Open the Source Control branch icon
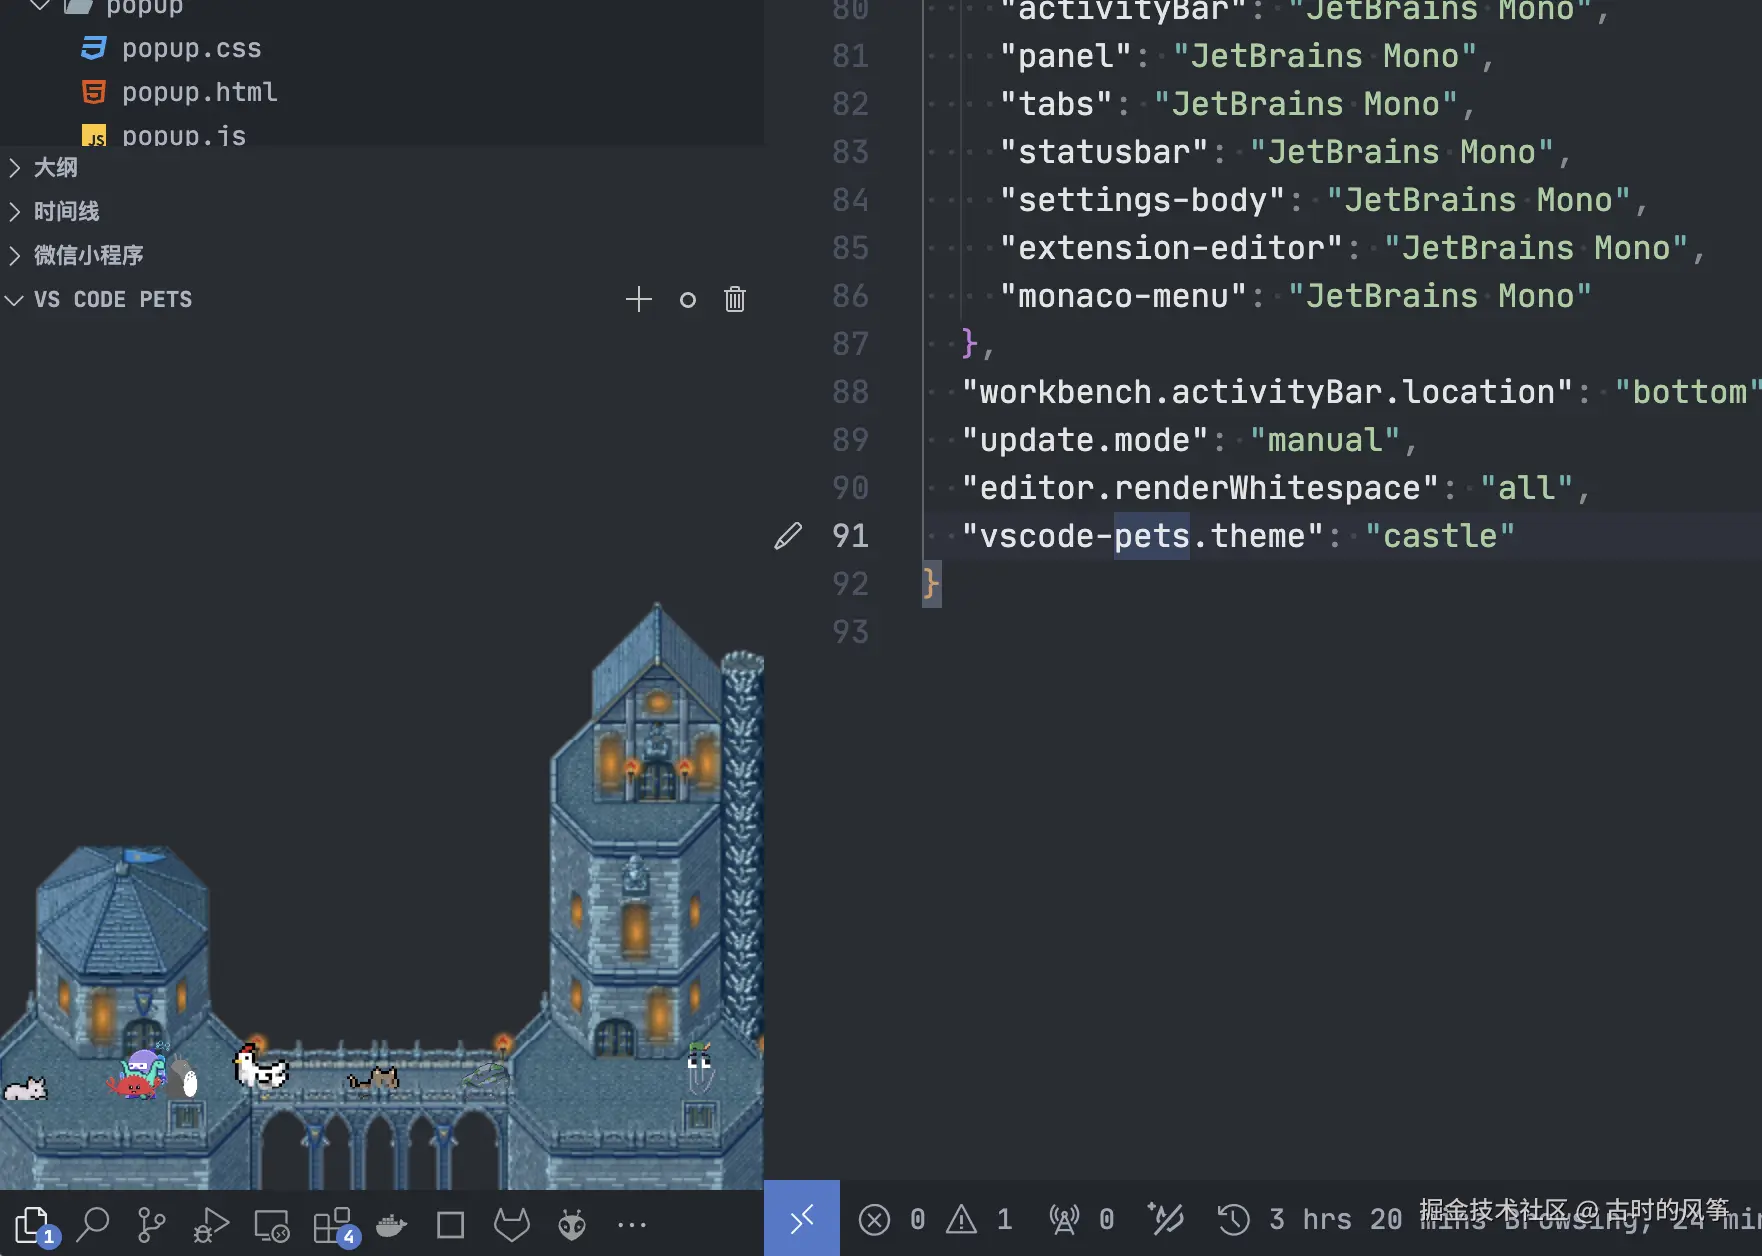This screenshot has width=1762, height=1256. 151,1223
